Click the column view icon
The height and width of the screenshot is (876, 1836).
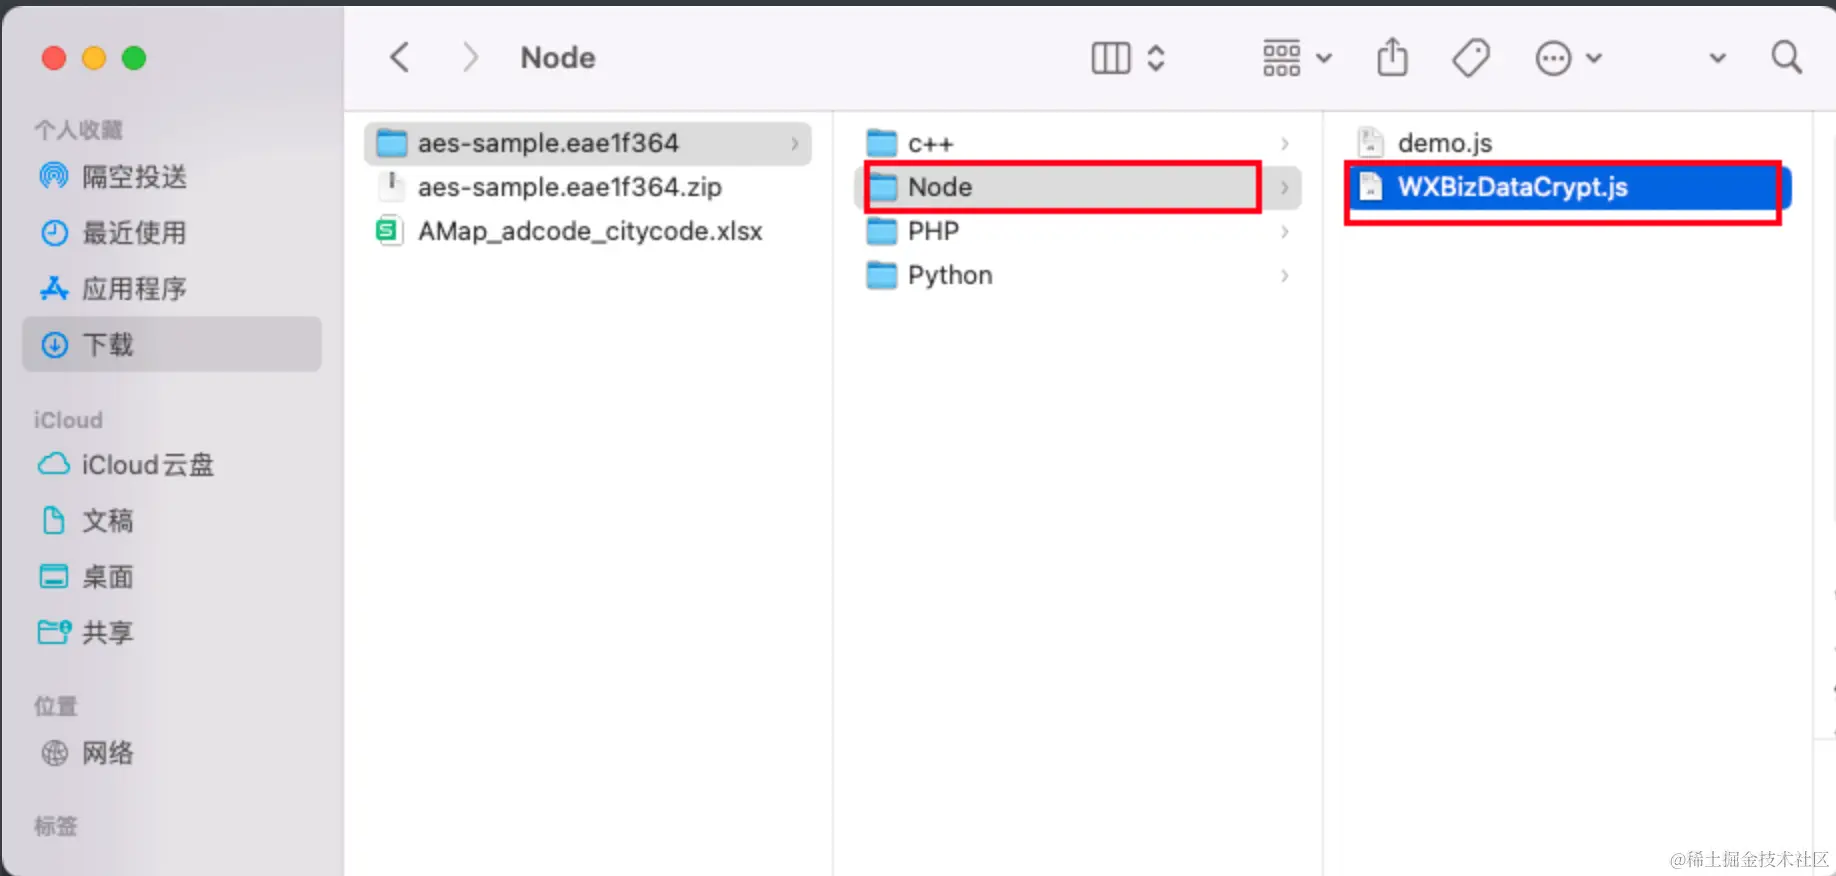coord(1111,58)
